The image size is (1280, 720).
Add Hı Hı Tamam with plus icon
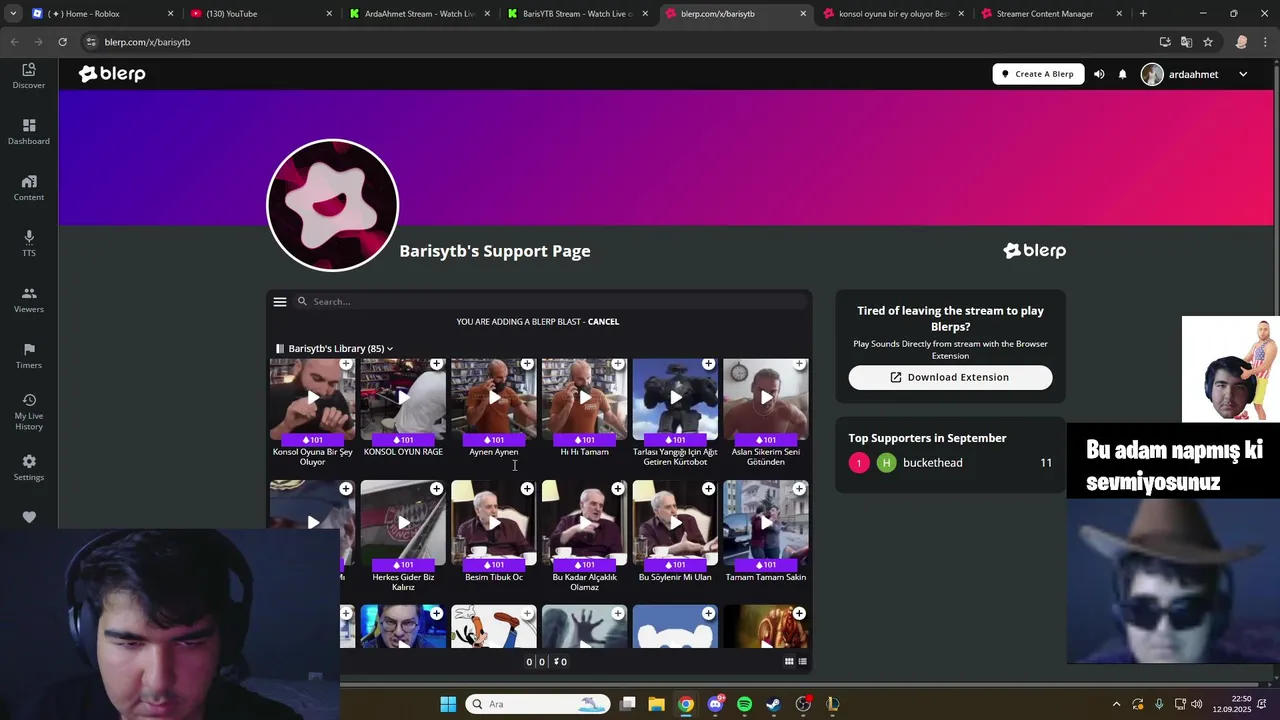click(x=618, y=363)
